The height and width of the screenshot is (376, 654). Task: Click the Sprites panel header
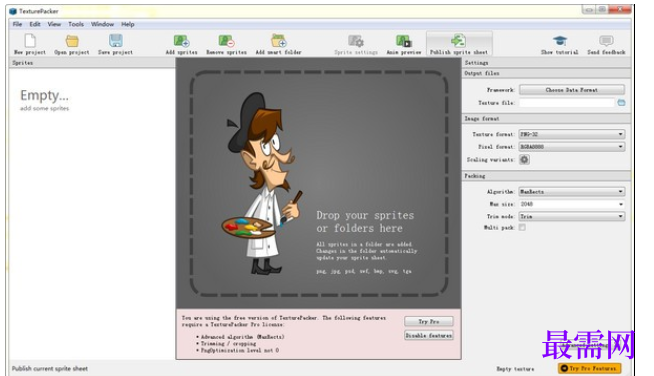[x=92, y=63]
